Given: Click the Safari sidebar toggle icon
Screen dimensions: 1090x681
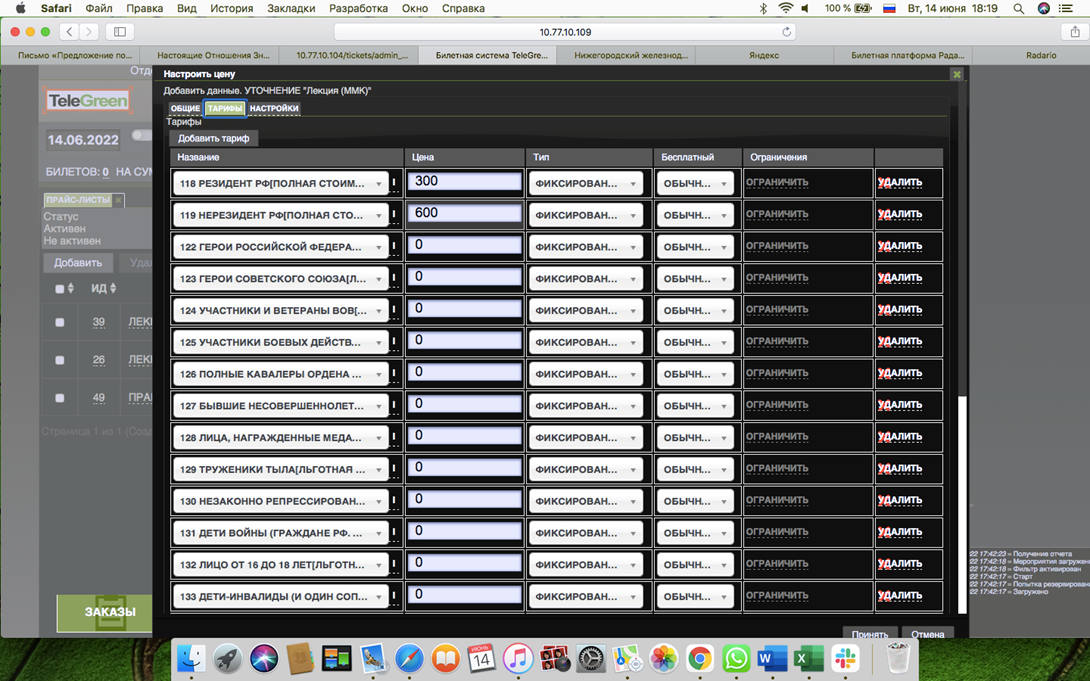Looking at the screenshot, I should [x=120, y=32].
